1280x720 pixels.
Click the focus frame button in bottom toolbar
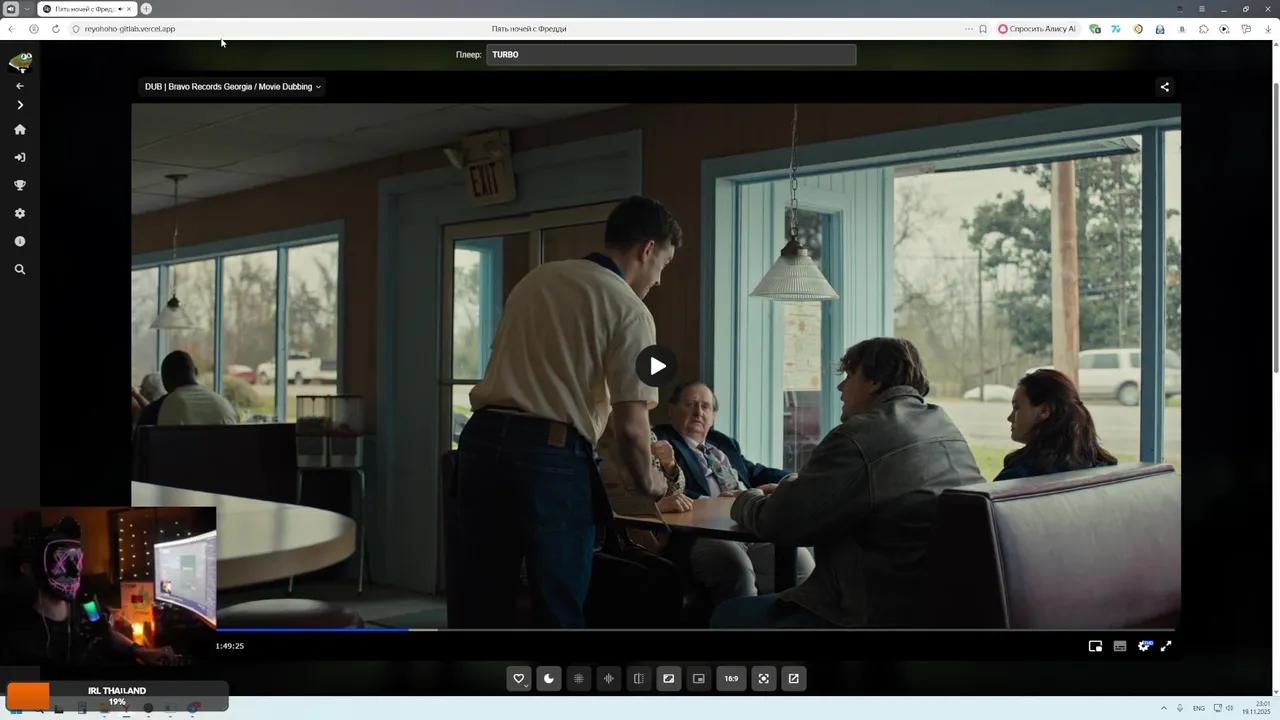point(763,679)
